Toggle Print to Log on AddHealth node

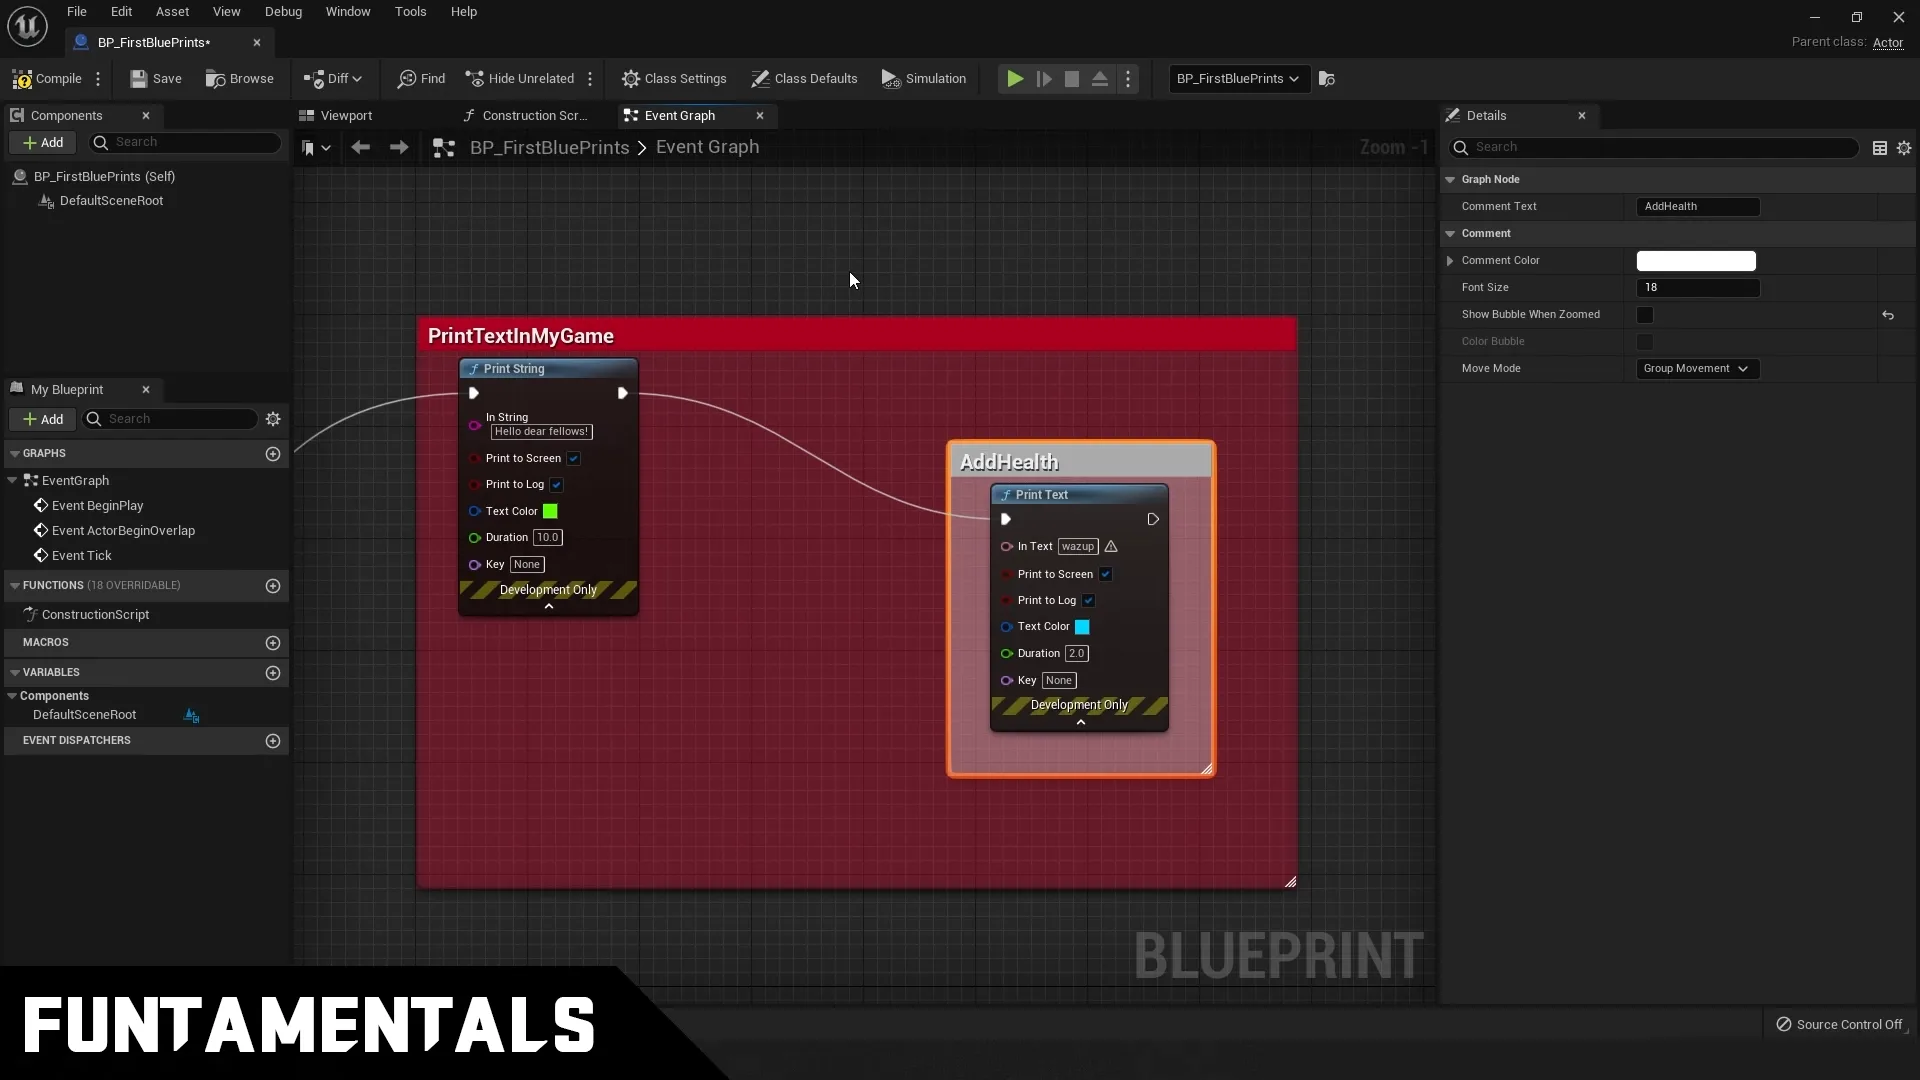(x=1088, y=600)
